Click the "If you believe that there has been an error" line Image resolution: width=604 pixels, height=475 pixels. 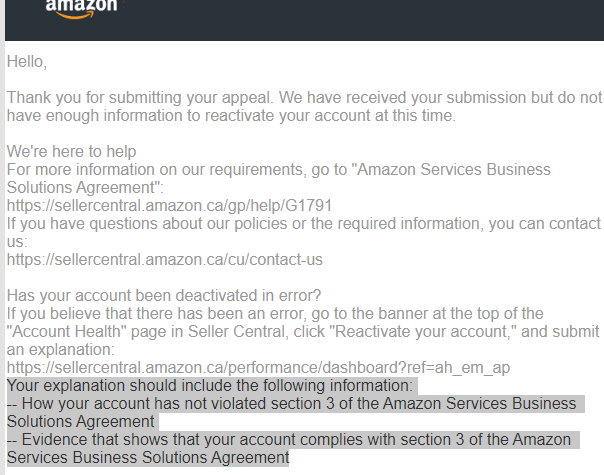tap(275, 314)
